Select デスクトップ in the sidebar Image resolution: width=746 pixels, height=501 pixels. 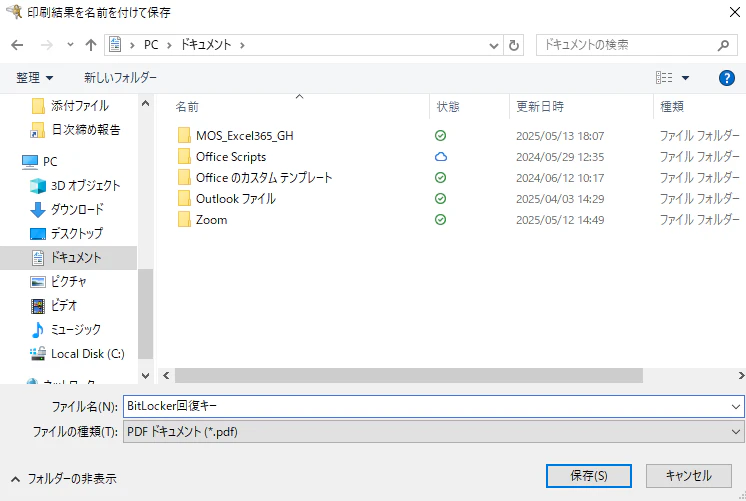(x=77, y=234)
